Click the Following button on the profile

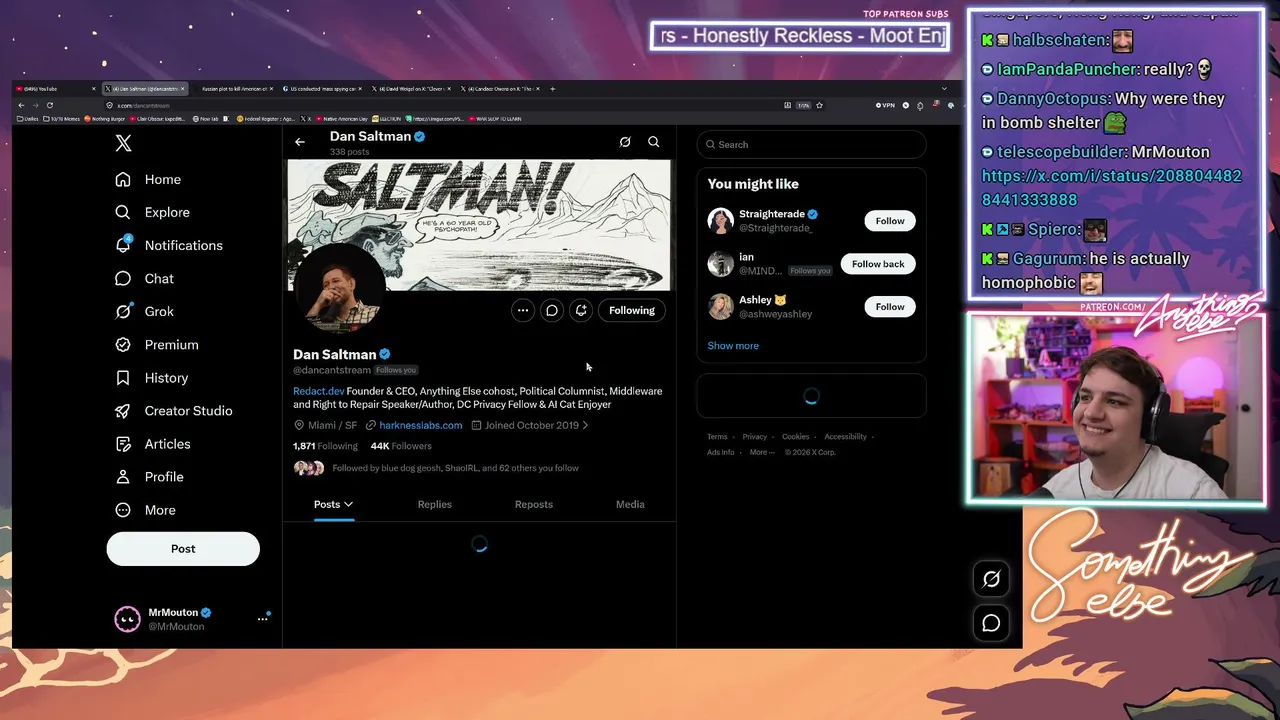pos(632,310)
